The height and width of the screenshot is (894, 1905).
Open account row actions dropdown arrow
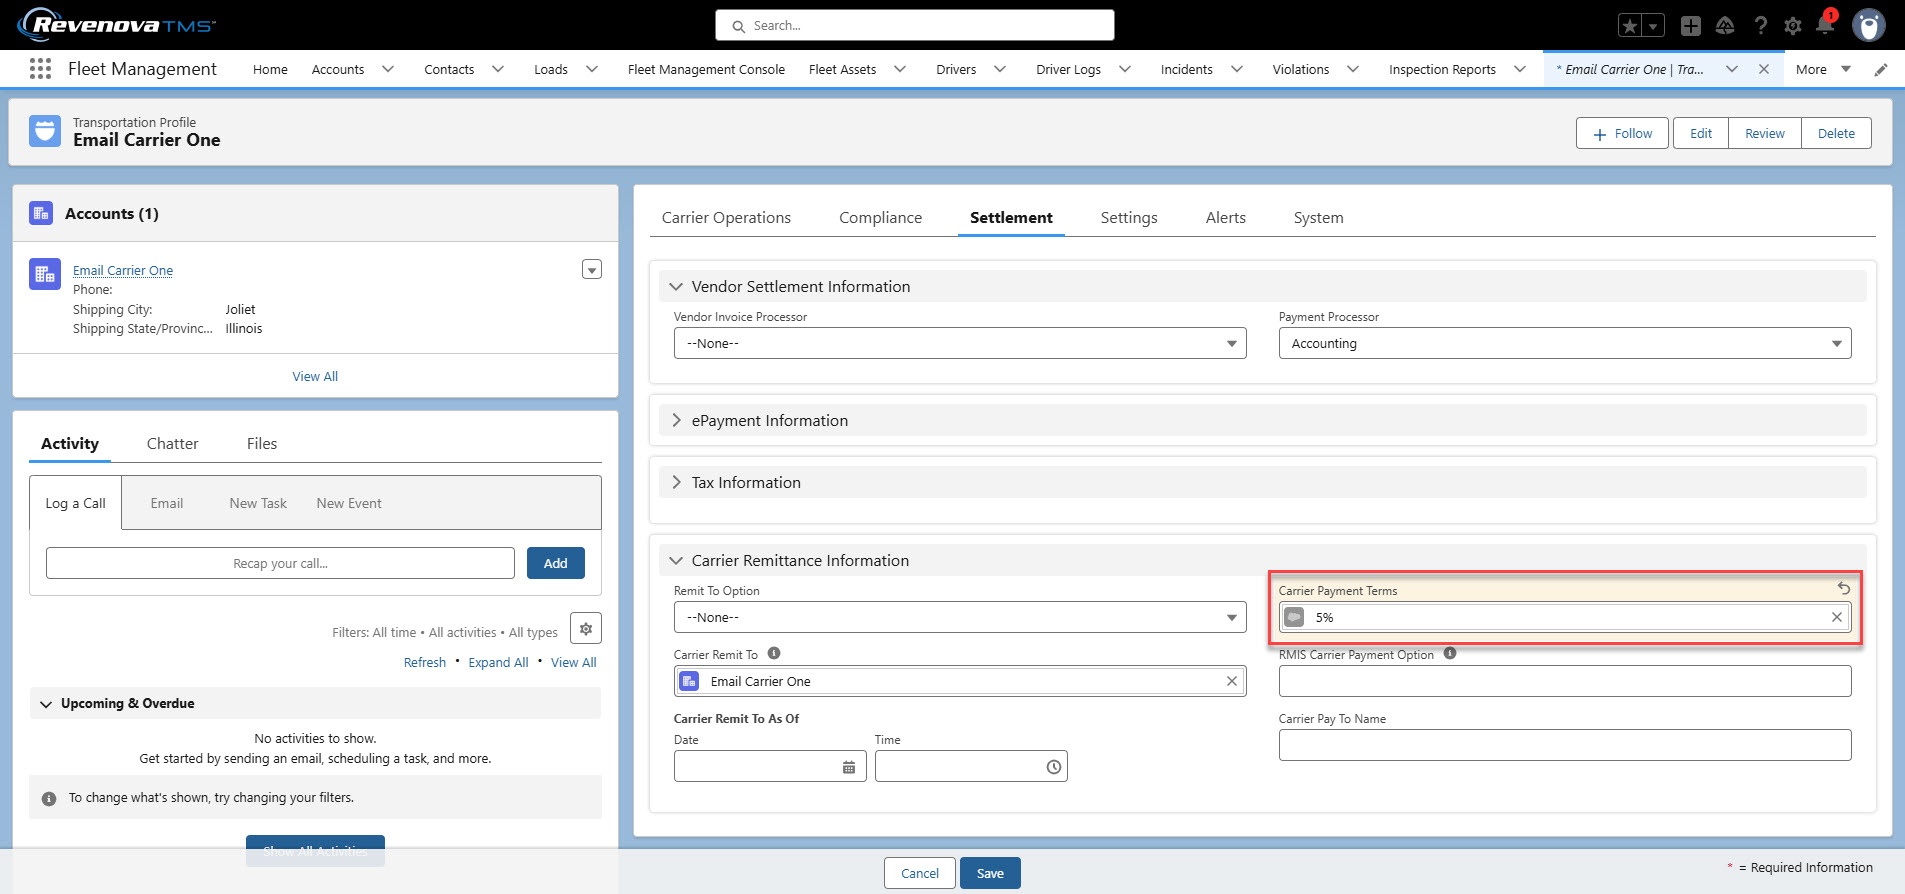click(592, 270)
